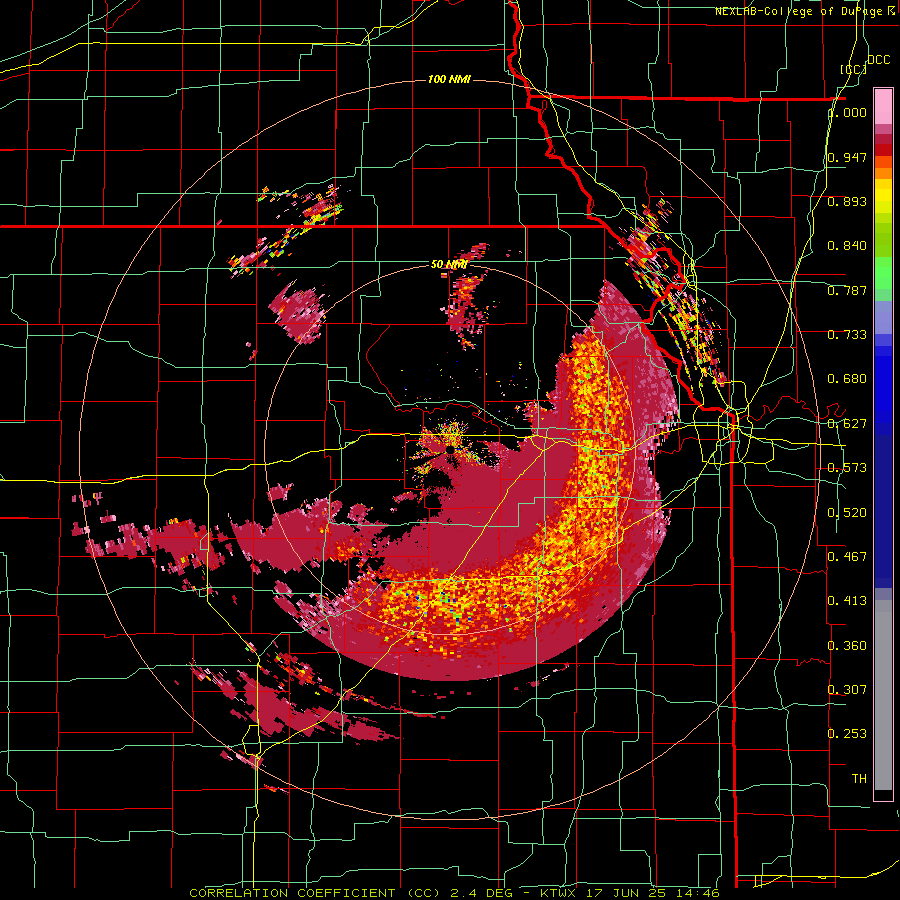The height and width of the screenshot is (900, 900).
Task: Select the 0.253 legend value
Action: coord(847,734)
